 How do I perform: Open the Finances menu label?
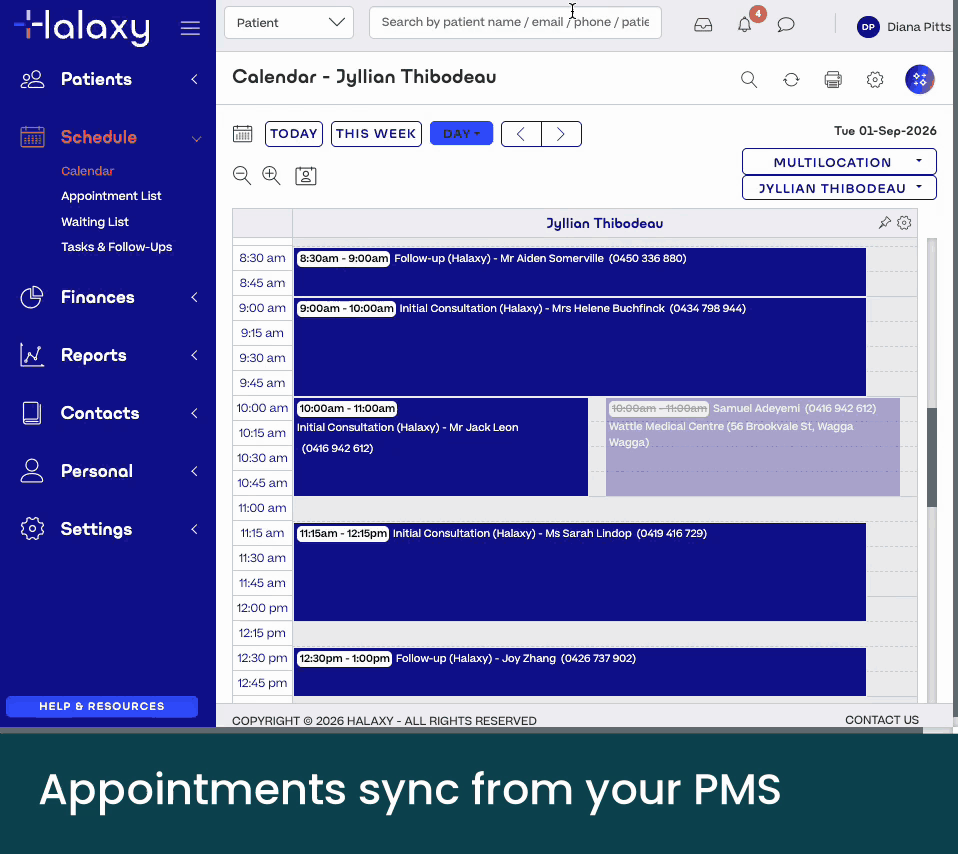(98, 297)
